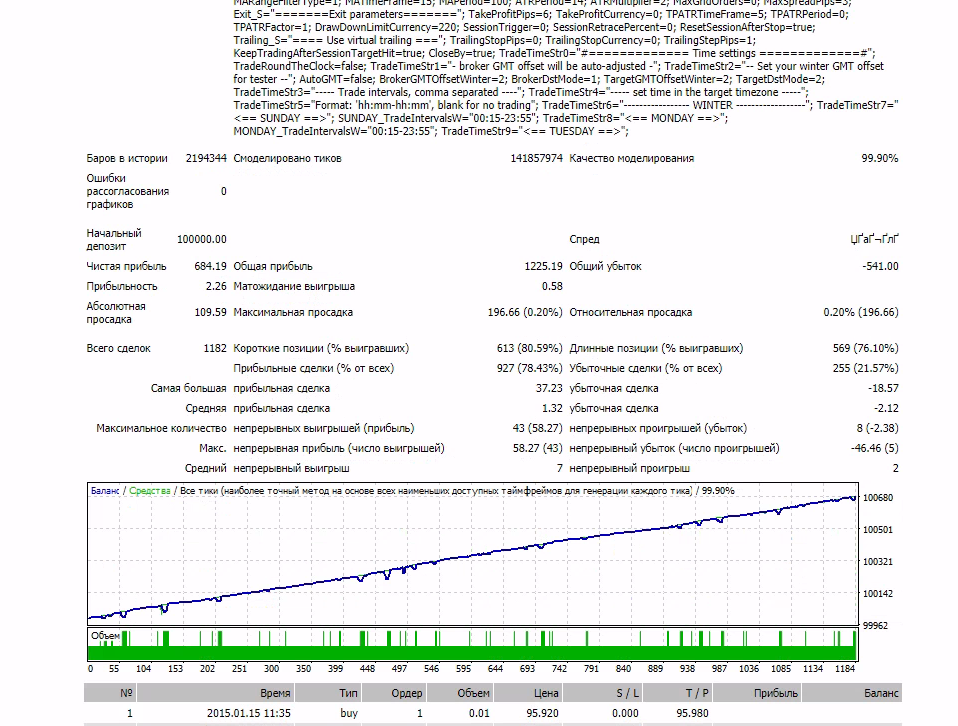Image resolution: width=958 pixels, height=726 pixels.
Task: Click the 'Баланс' legend label on the chart
Action: click(x=105, y=491)
